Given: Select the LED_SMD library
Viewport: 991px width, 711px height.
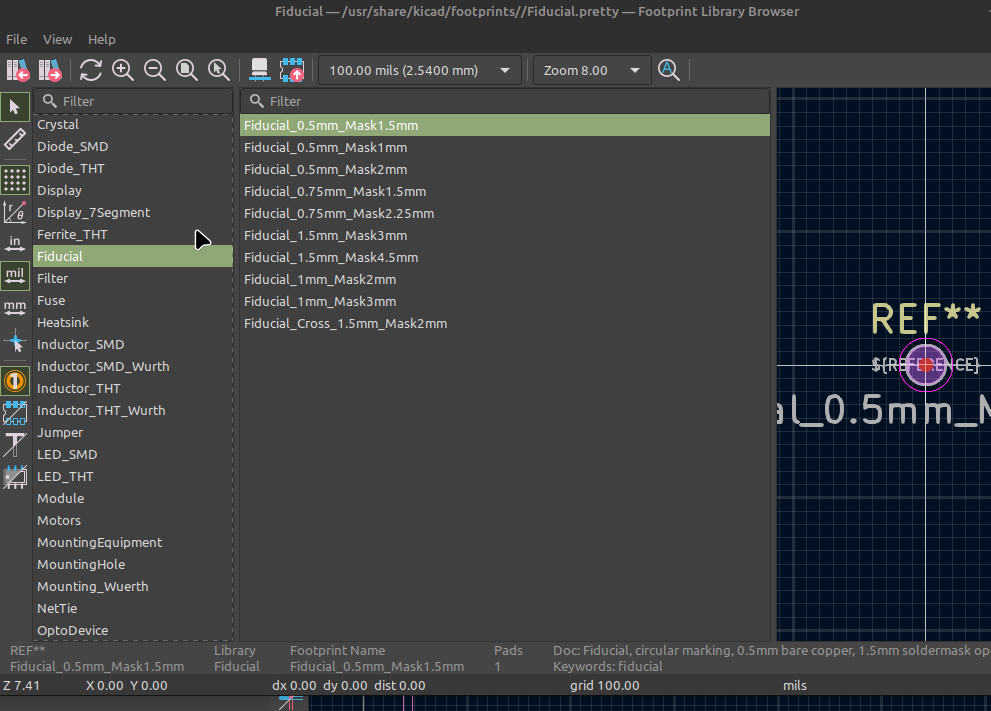Looking at the screenshot, I should (67, 454).
